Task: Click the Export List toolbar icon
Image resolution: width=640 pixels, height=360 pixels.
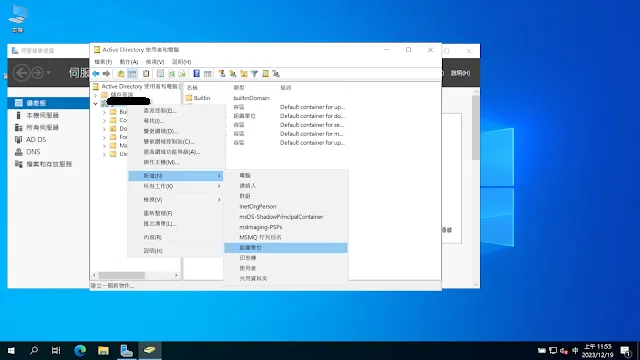Action: (182, 74)
